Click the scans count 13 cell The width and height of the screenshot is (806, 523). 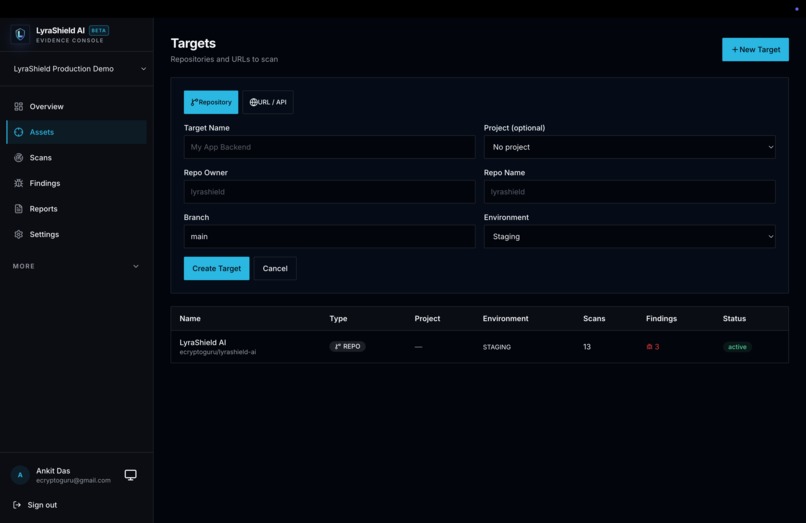point(587,347)
